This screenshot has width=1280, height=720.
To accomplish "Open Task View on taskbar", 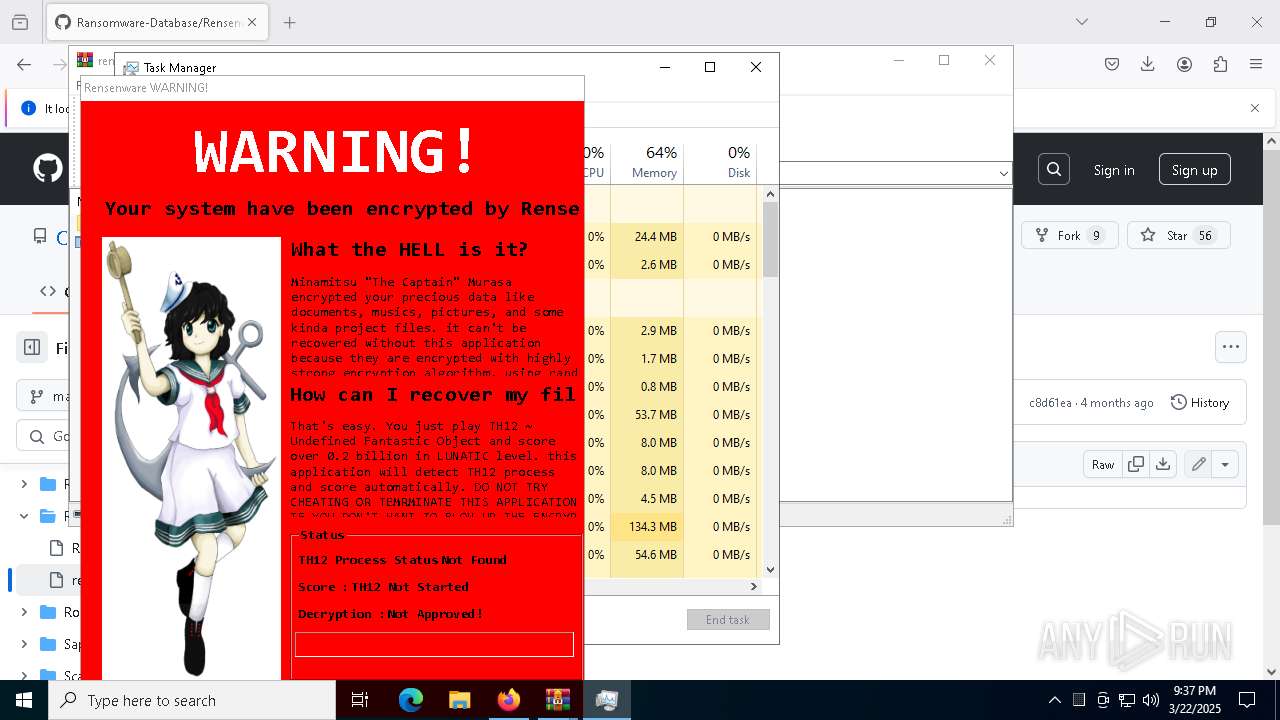I will click(360, 700).
